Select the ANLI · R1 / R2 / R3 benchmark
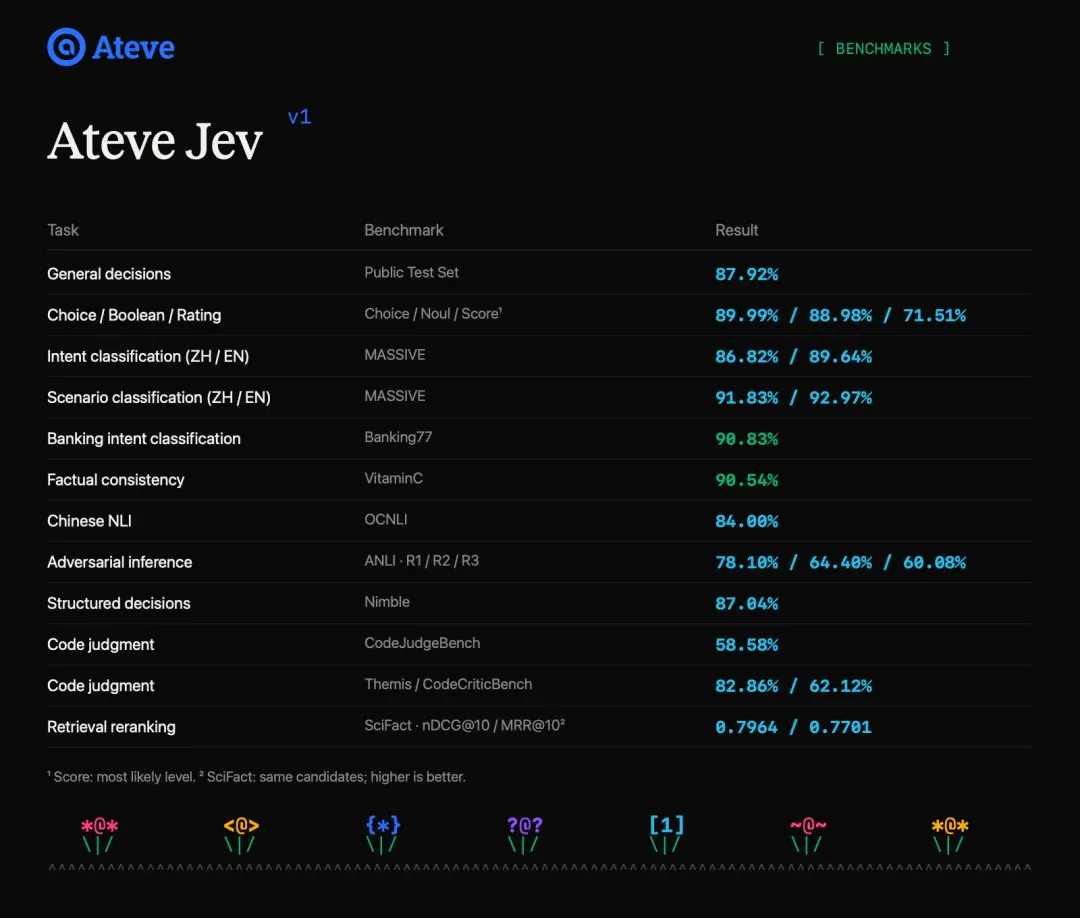Screen dimensions: 1080x918 [x=422, y=561]
